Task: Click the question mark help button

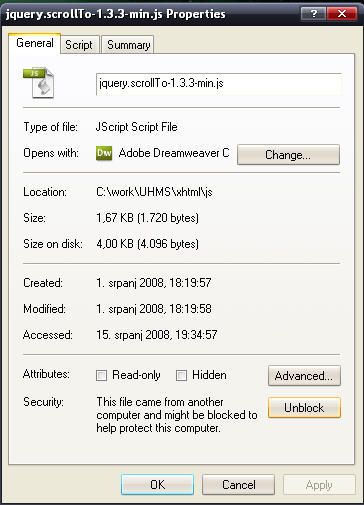Action: pos(313,14)
